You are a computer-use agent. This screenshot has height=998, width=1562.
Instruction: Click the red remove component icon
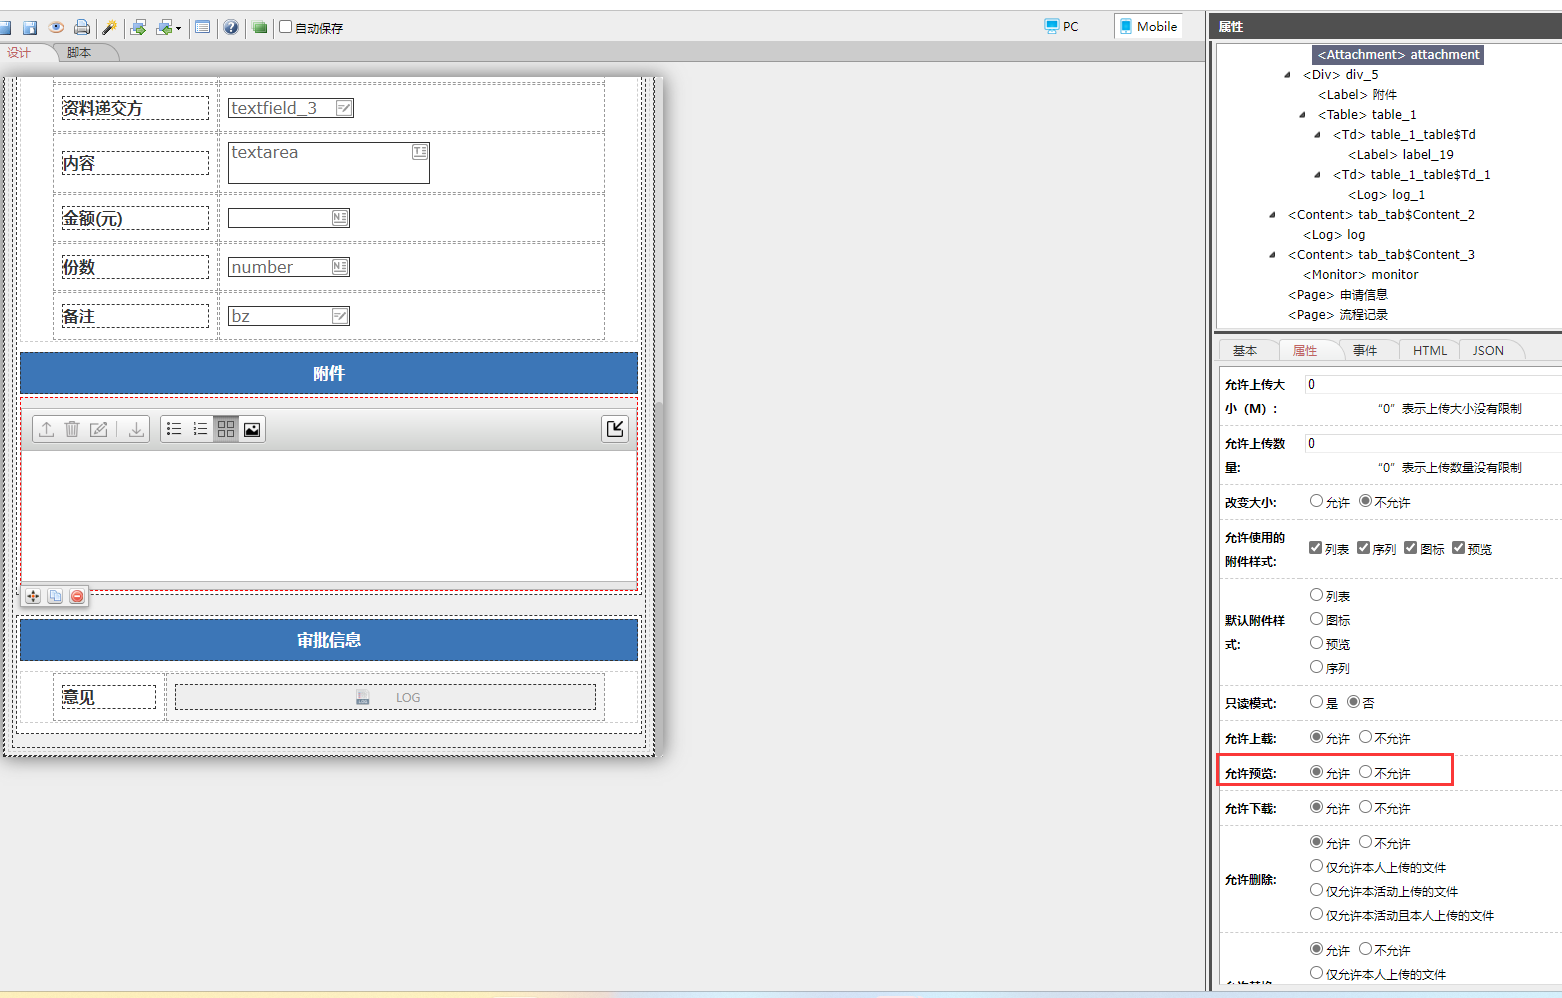[x=77, y=596]
